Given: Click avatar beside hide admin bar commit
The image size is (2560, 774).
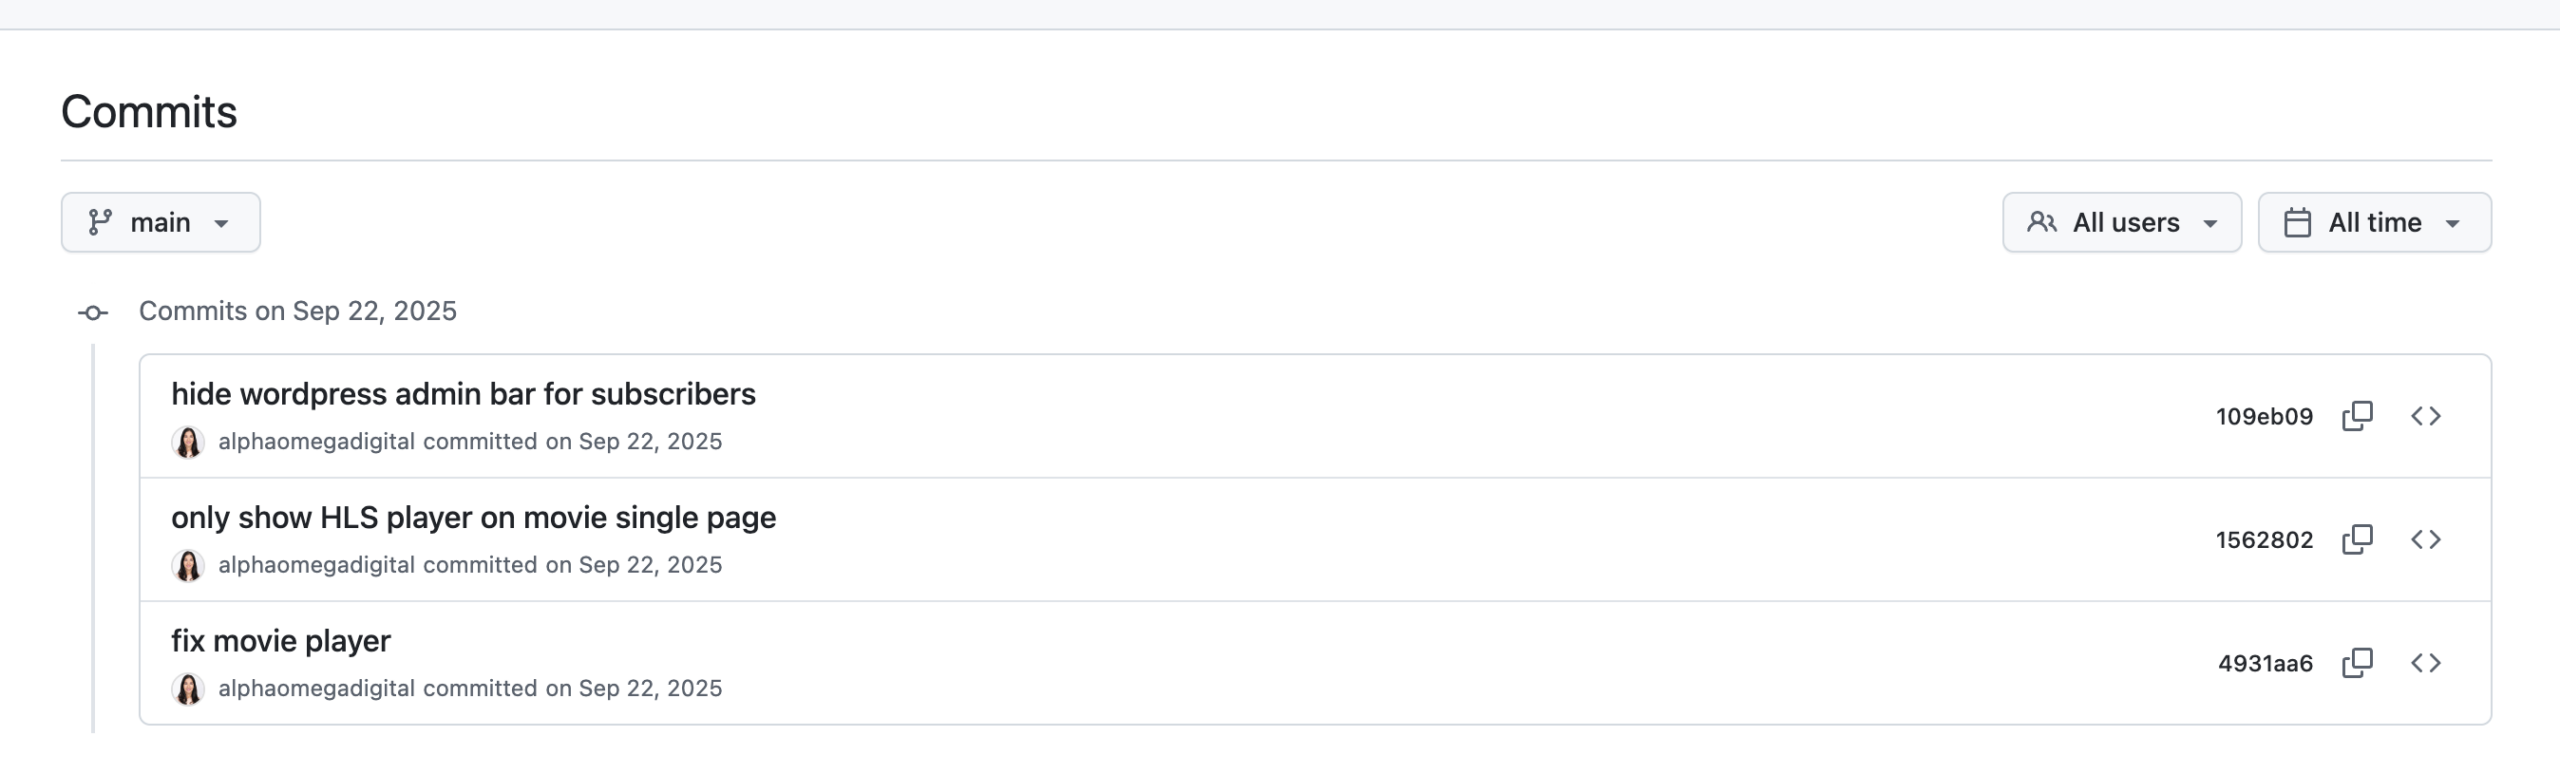Looking at the screenshot, I should (x=188, y=442).
